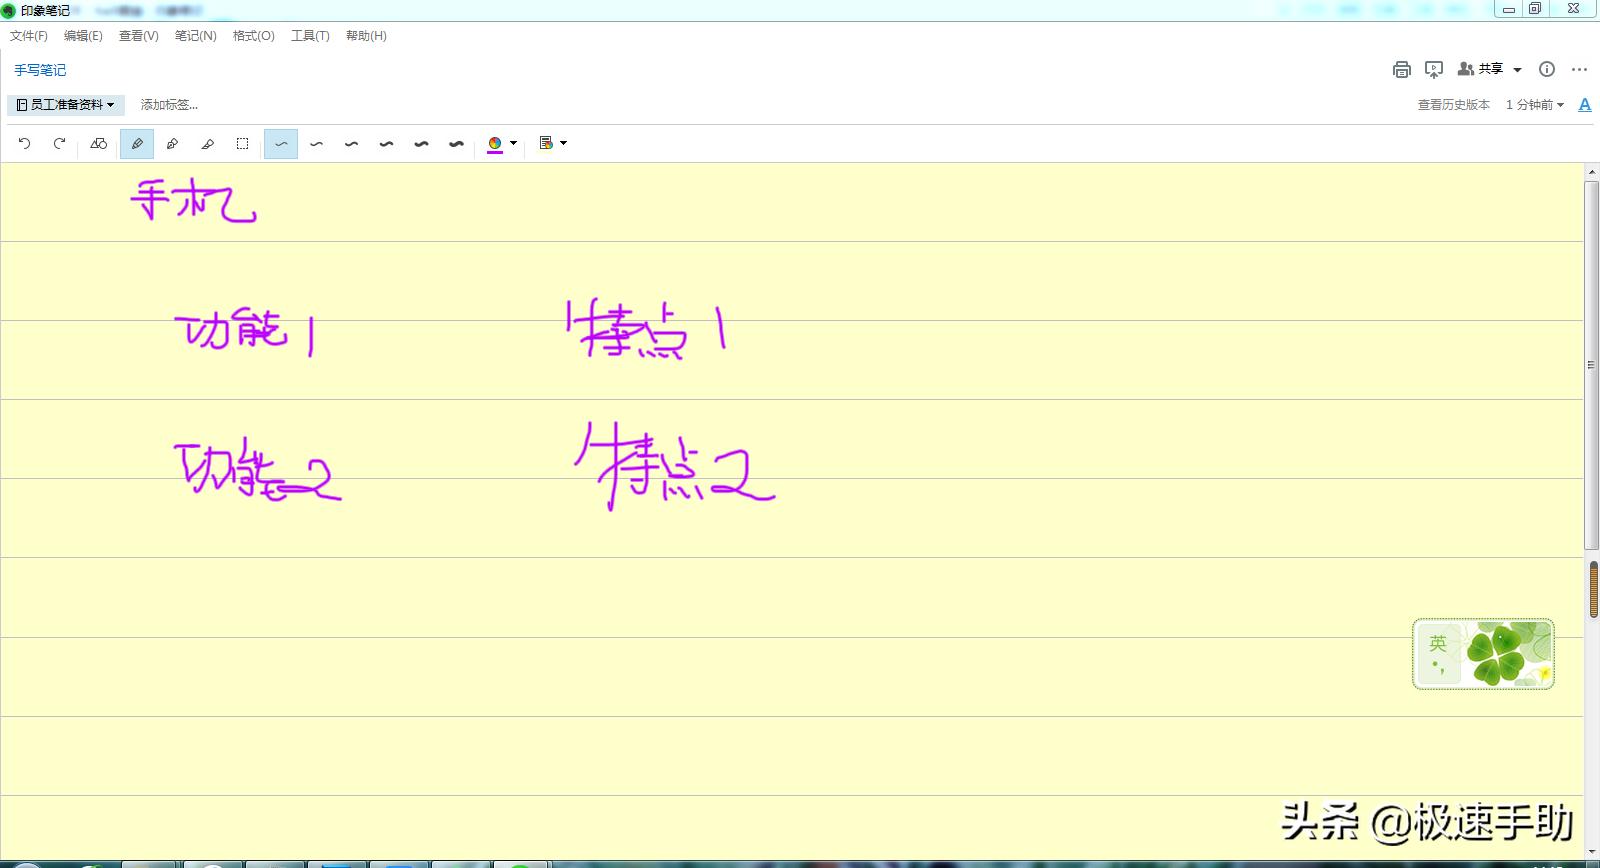Open the three-dot more options menu

coord(1580,69)
